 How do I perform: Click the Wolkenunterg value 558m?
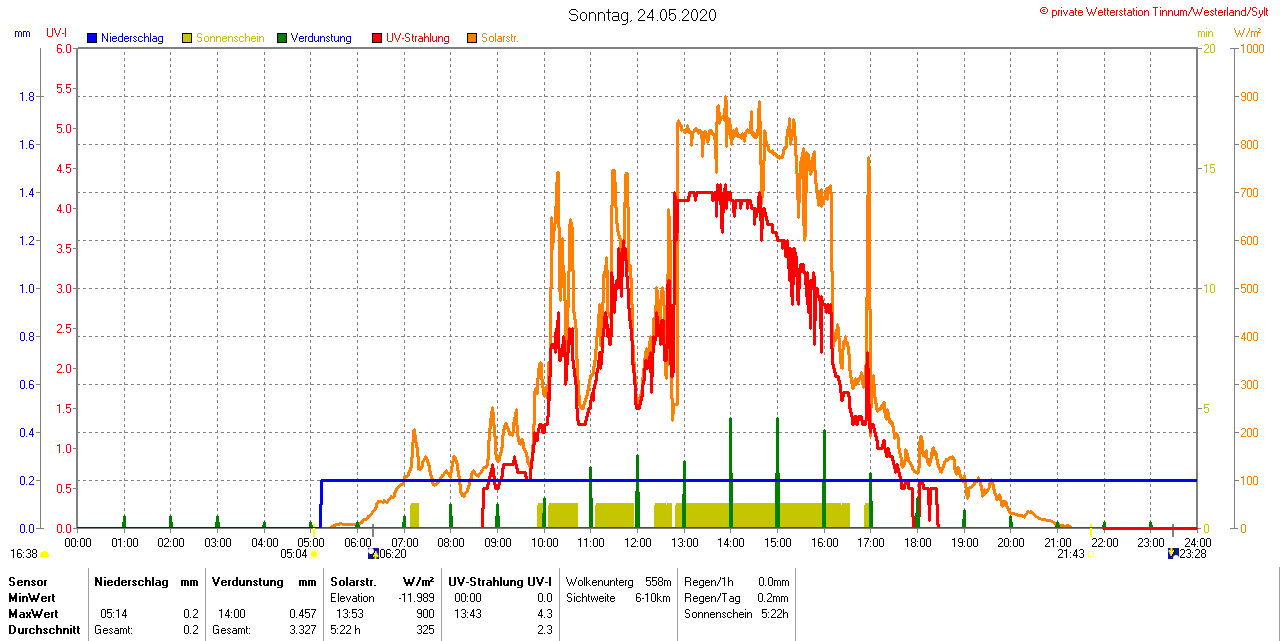click(x=658, y=581)
